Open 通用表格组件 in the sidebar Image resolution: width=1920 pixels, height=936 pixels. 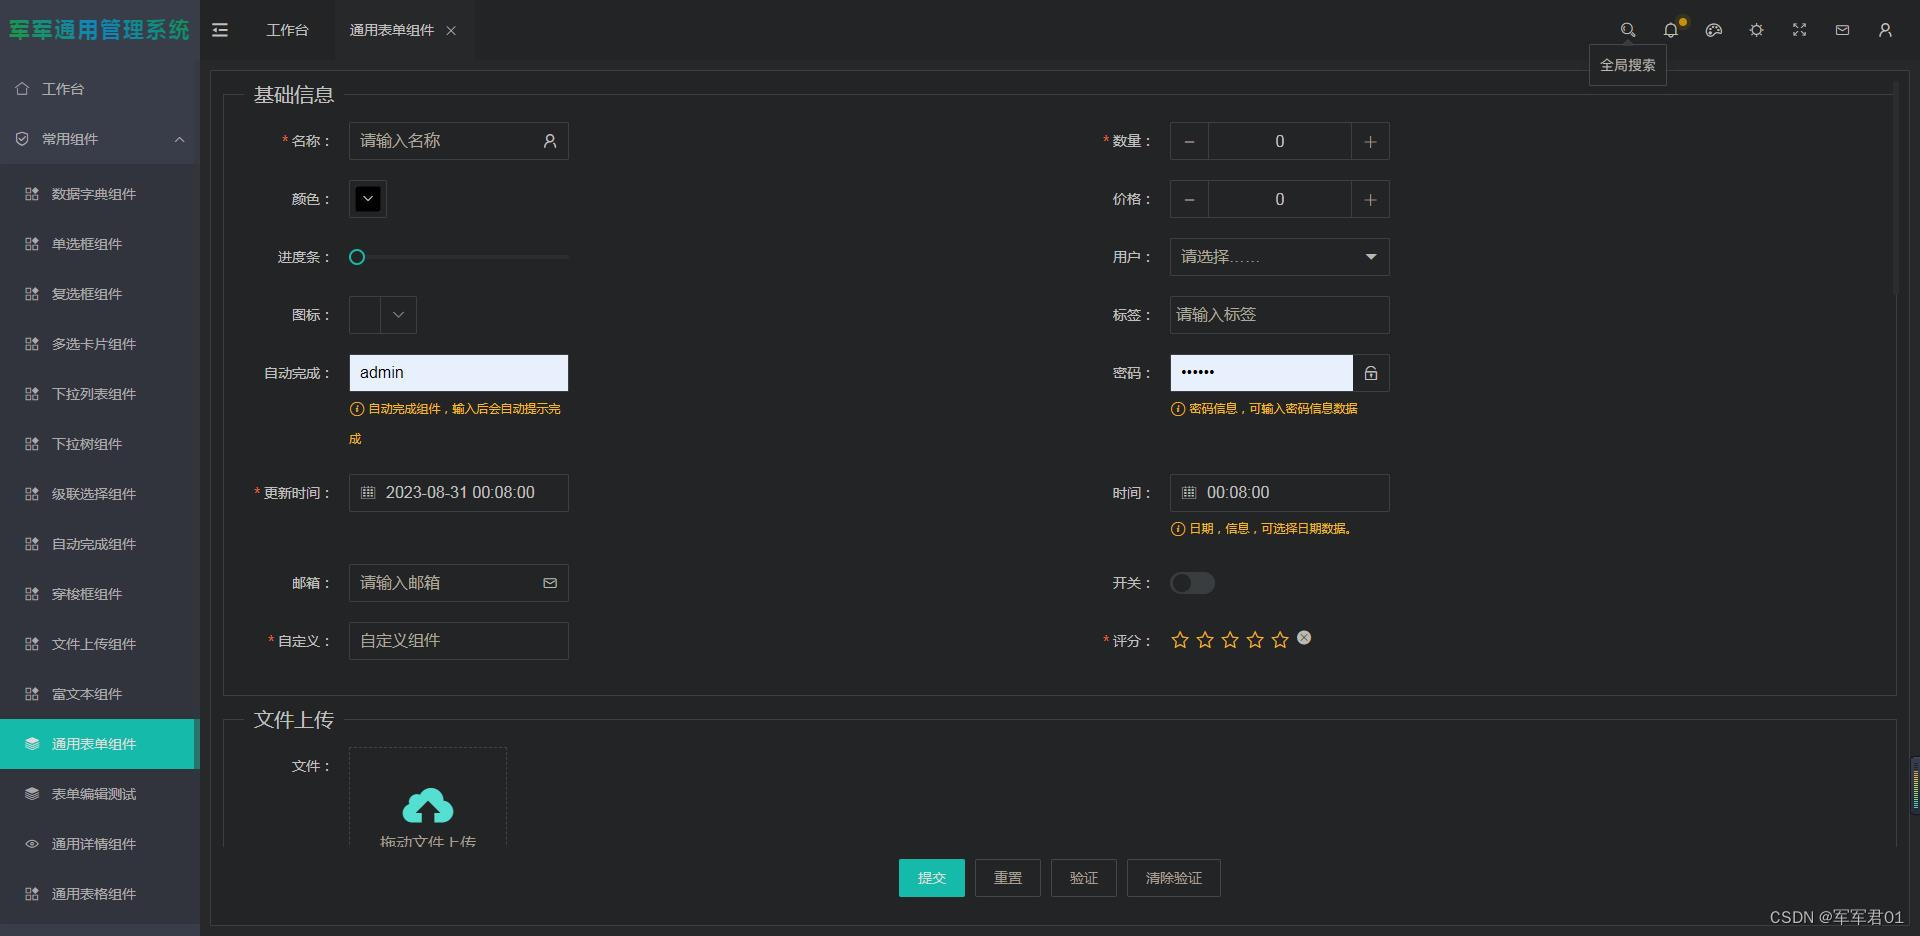click(100, 894)
